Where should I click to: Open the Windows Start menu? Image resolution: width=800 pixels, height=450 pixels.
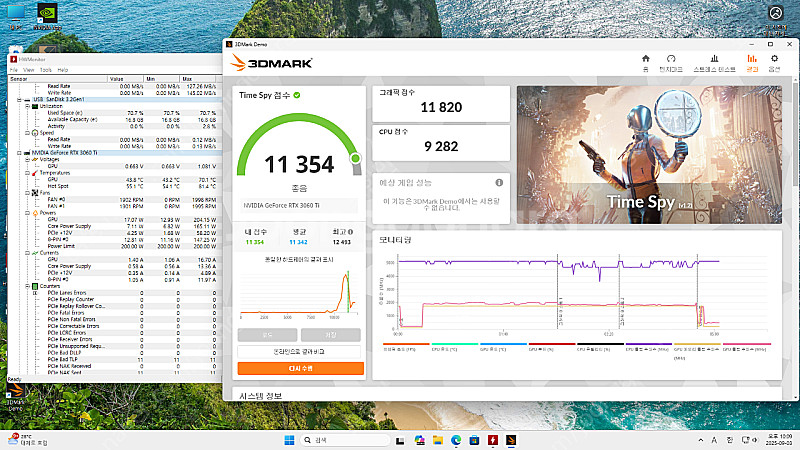[289, 440]
